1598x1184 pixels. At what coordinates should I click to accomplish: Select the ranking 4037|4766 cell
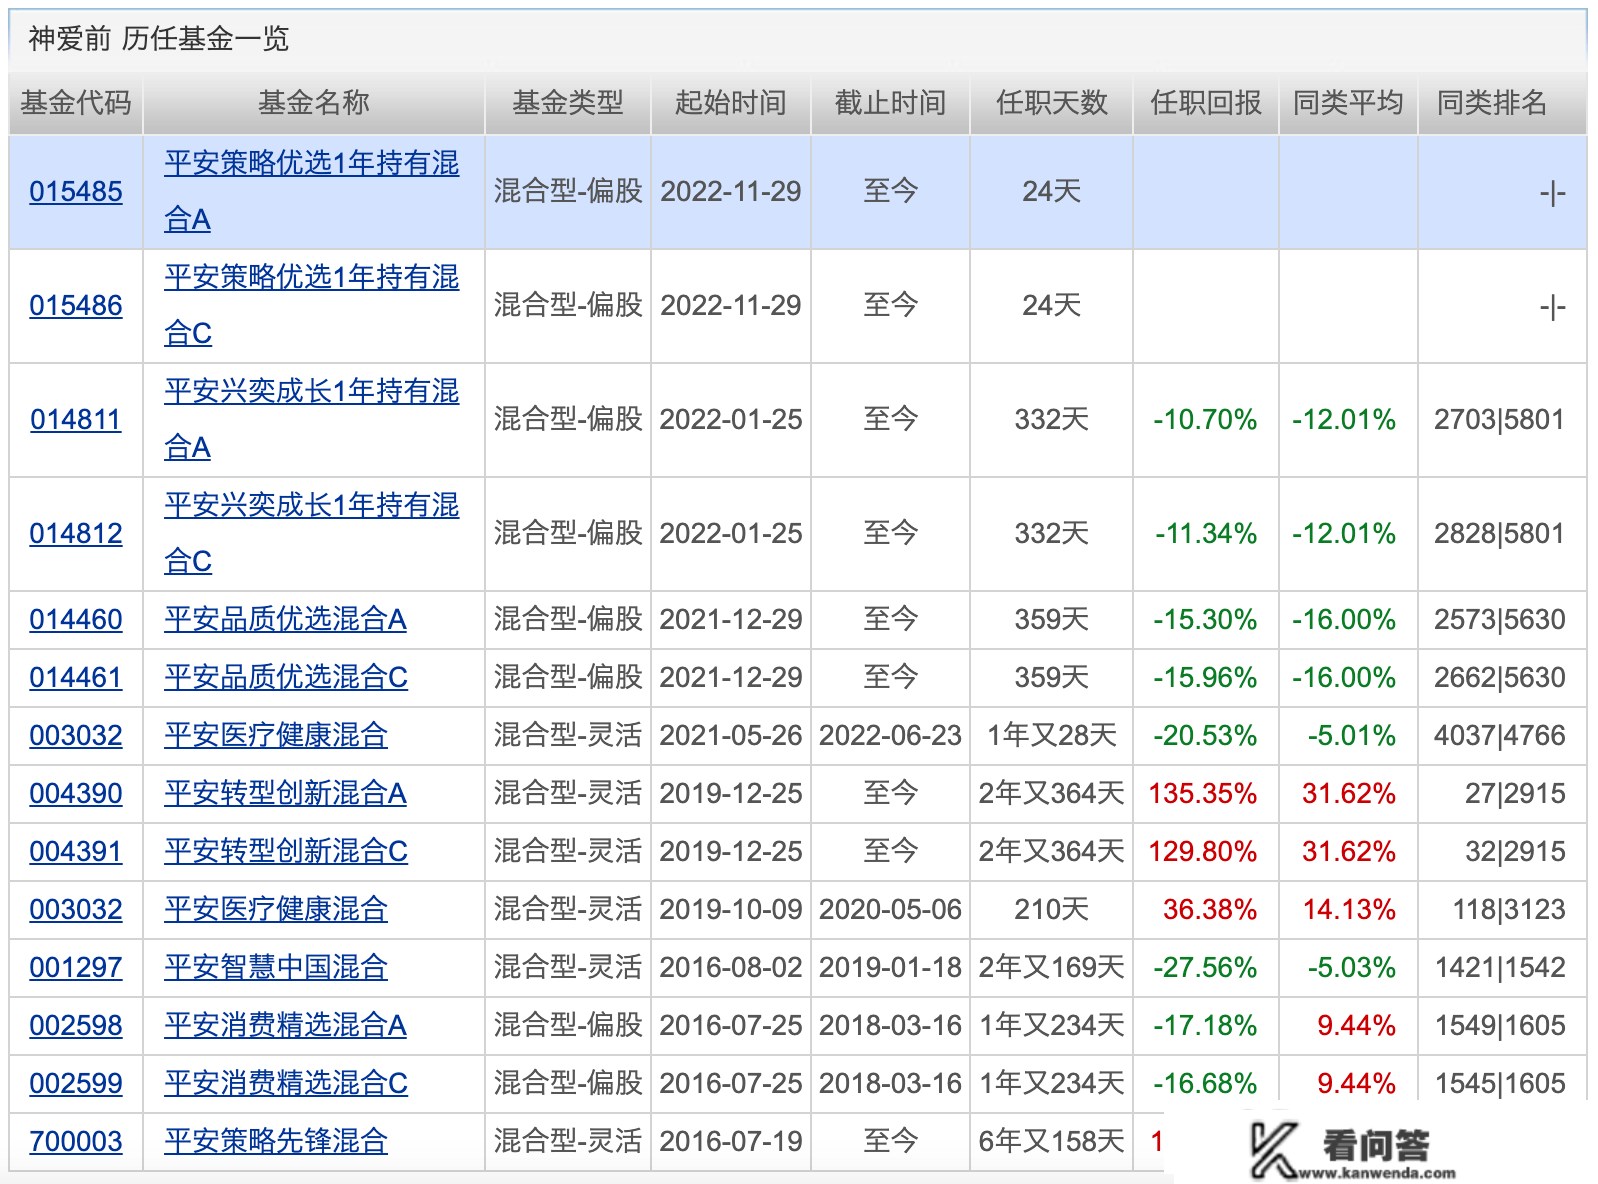(x=1500, y=736)
